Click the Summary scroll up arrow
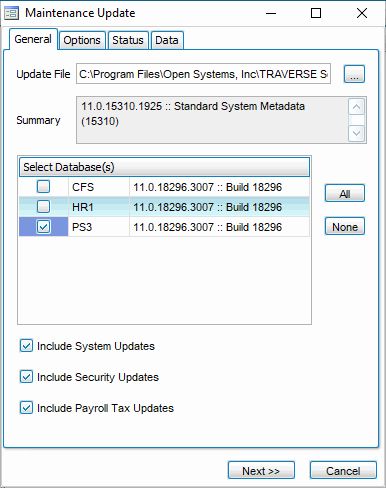 click(356, 107)
